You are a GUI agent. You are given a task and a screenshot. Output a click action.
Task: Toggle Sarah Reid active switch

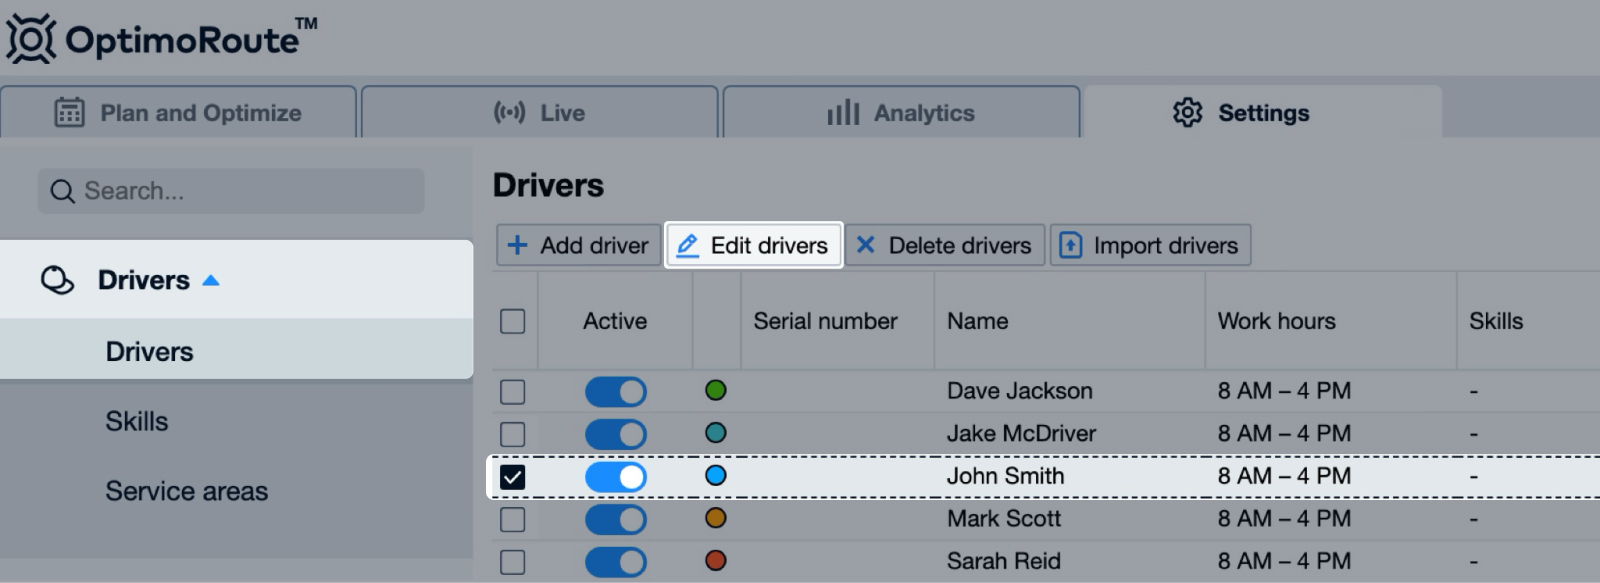616,562
